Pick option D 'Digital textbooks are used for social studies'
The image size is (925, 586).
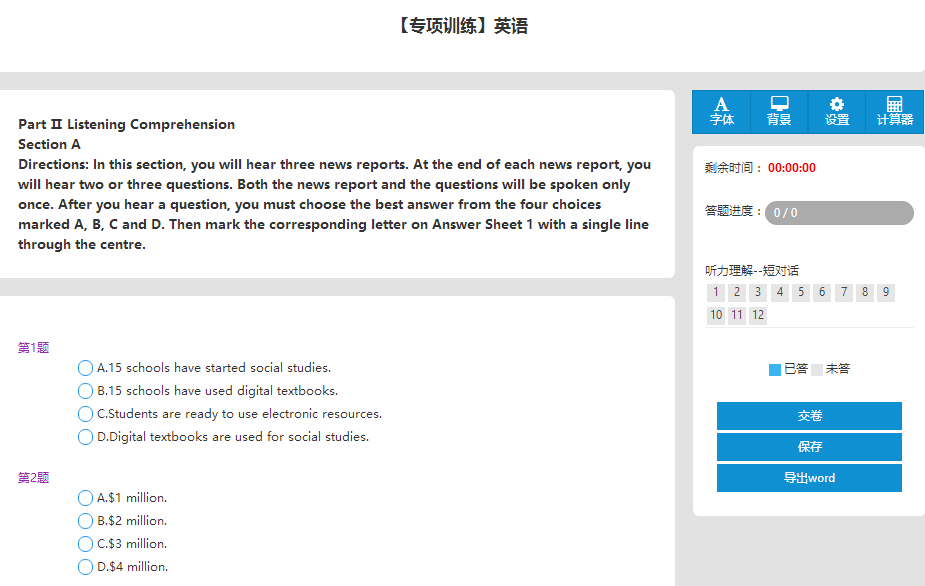tap(85, 437)
